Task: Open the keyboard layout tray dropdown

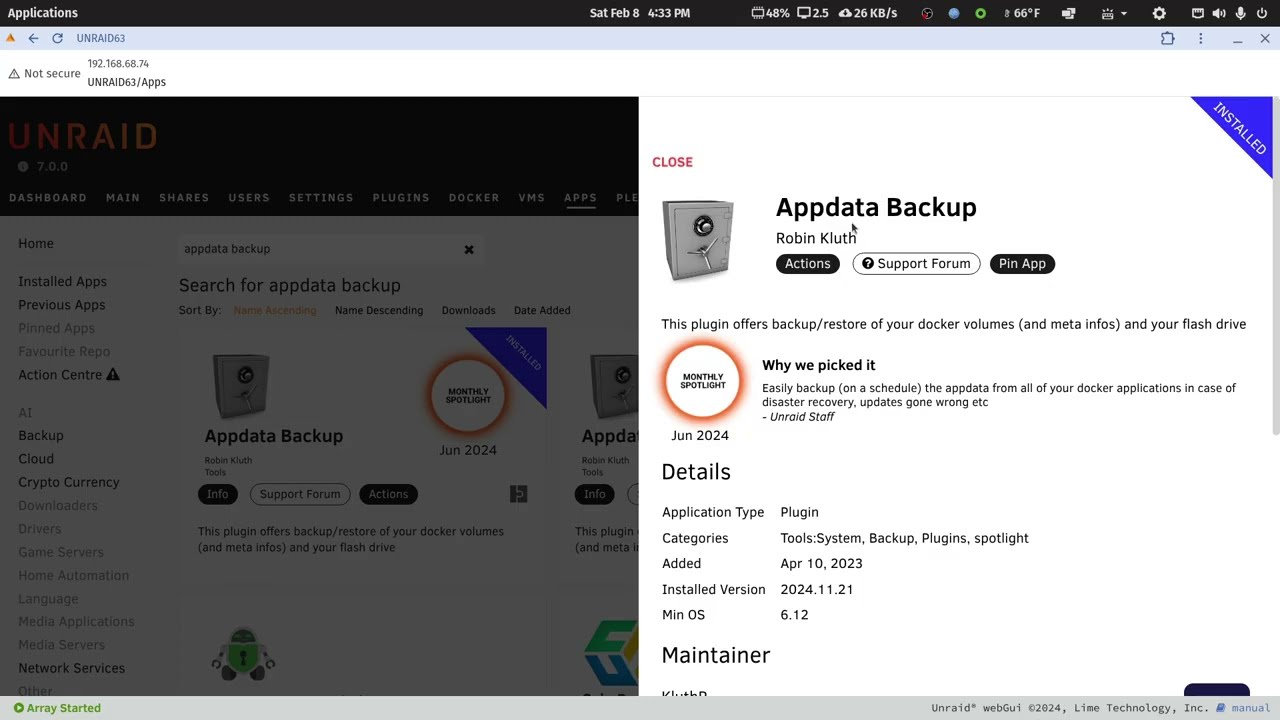Action: click(1114, 13)
